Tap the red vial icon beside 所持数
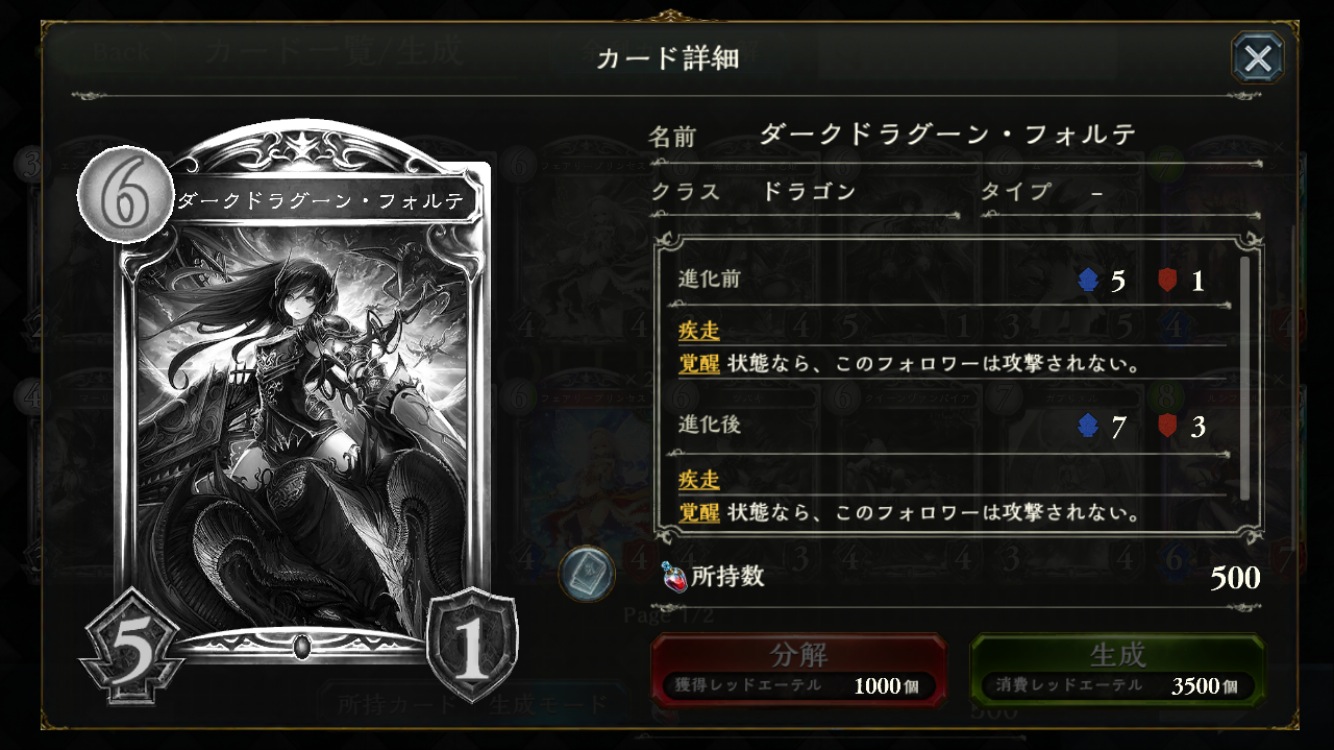The height and width of the screenshot is (750, 1334). (x=674, y=577)
